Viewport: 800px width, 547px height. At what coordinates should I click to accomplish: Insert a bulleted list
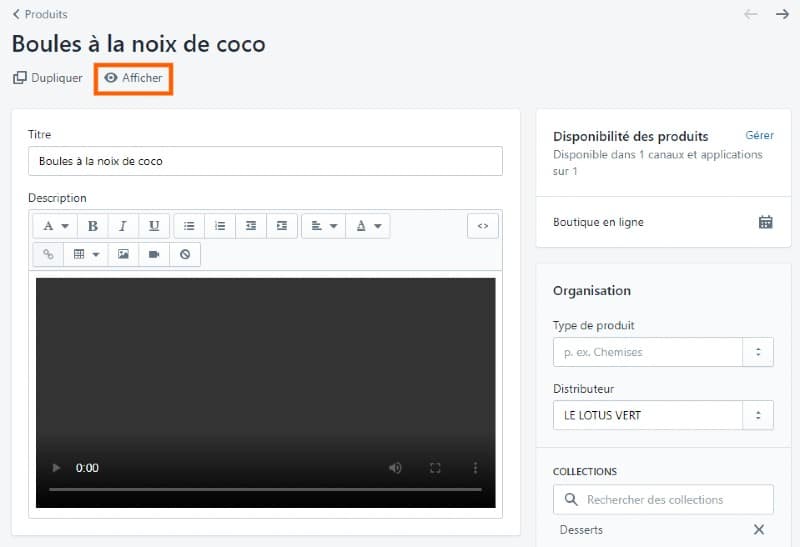click(189, 226)
